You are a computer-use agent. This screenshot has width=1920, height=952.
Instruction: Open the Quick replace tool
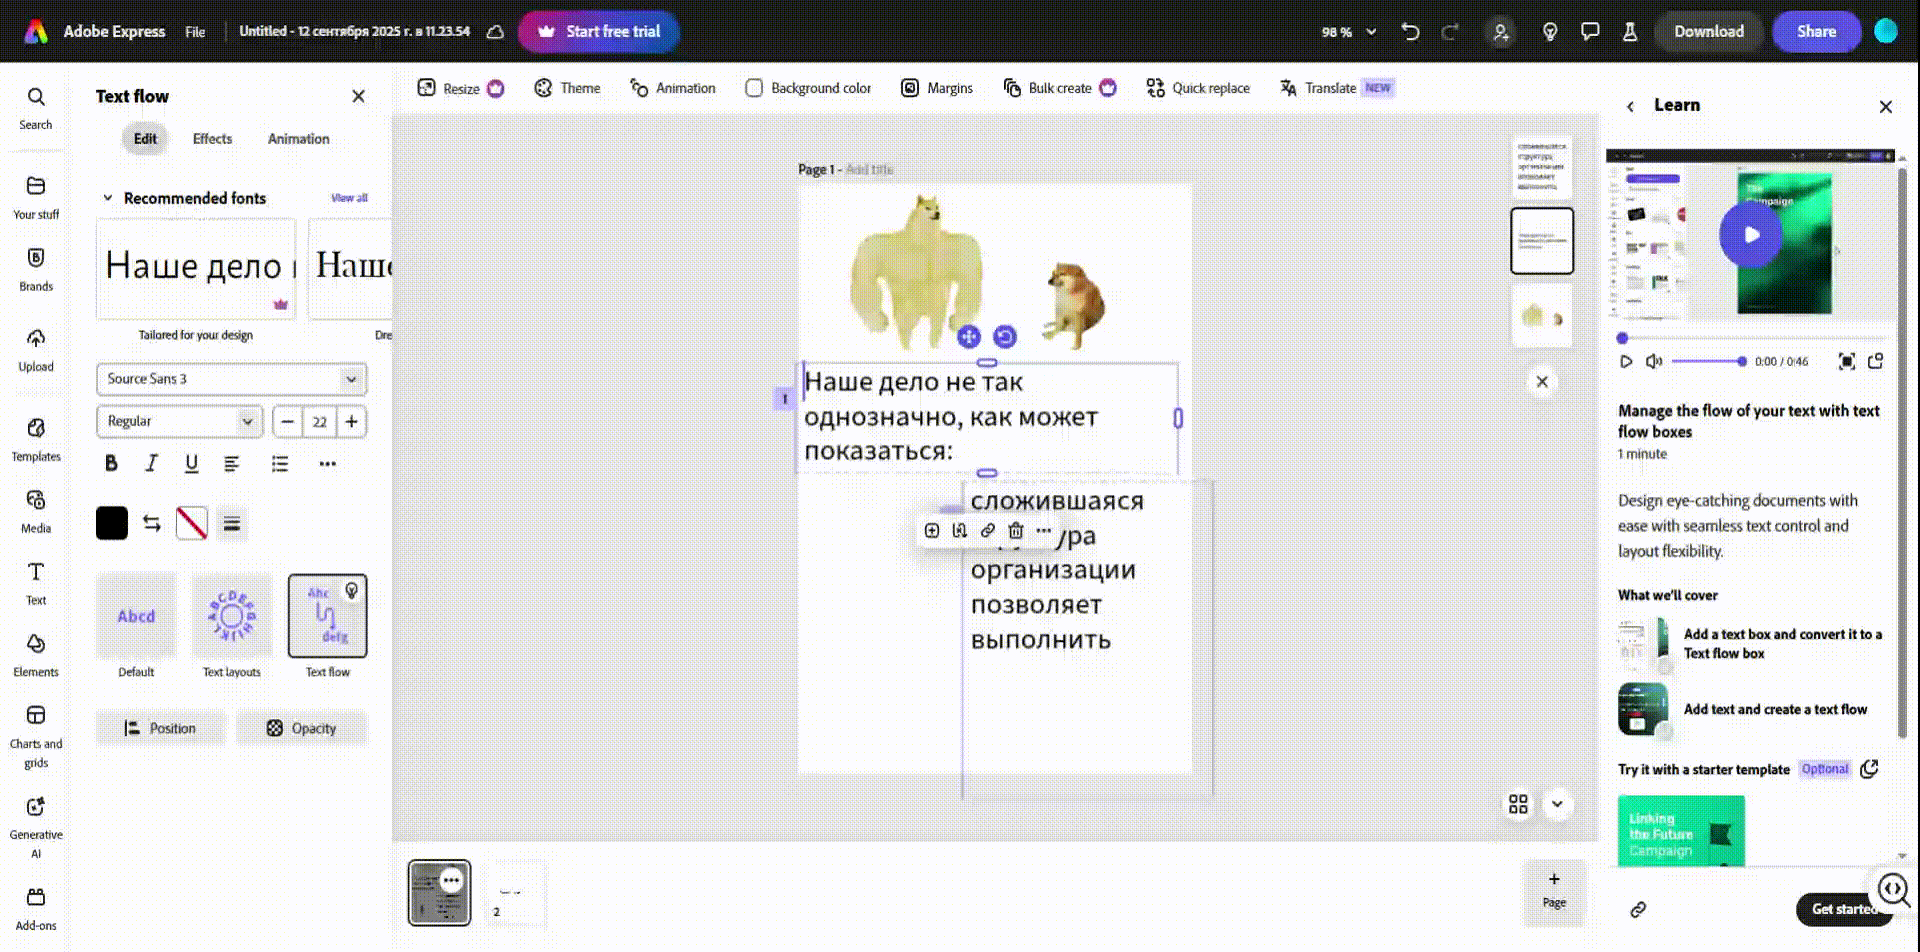pyautogui.click(x=1197, y=88)
